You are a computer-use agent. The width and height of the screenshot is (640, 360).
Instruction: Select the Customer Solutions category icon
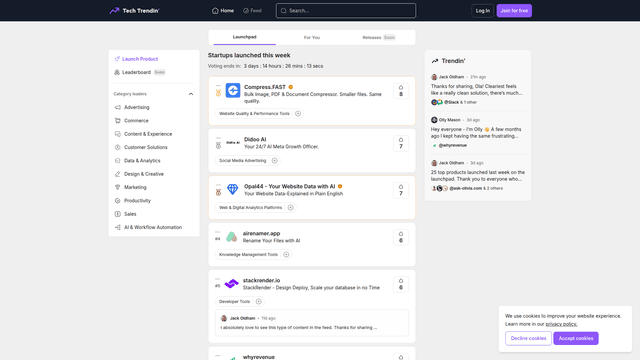[118, 147]
